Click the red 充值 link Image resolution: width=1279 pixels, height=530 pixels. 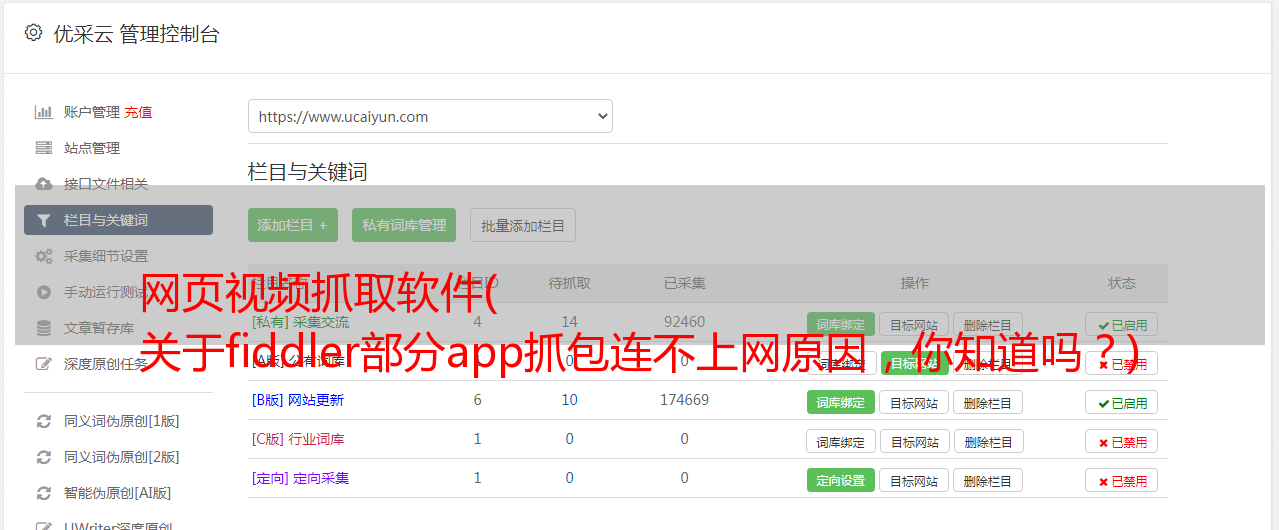pyautogui.click(x=138, y=112)
